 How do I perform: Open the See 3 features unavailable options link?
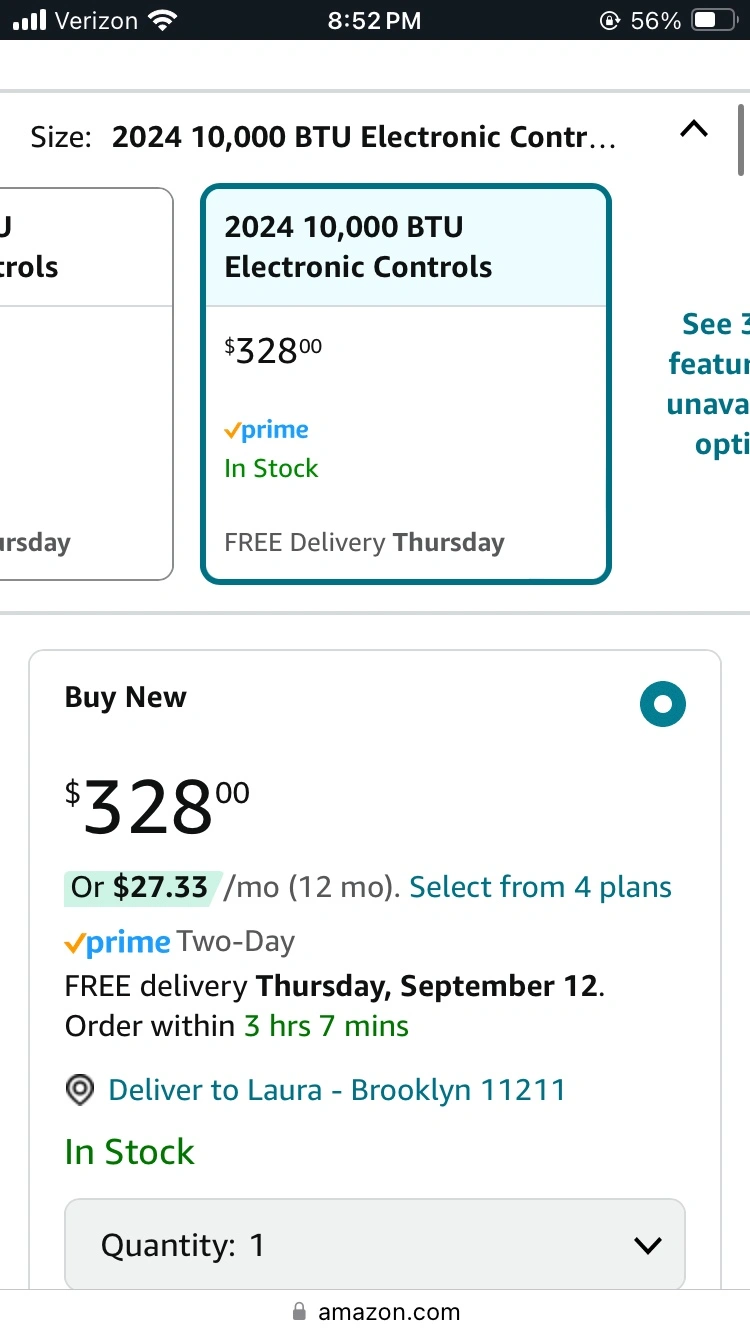(x=710, y=383)
